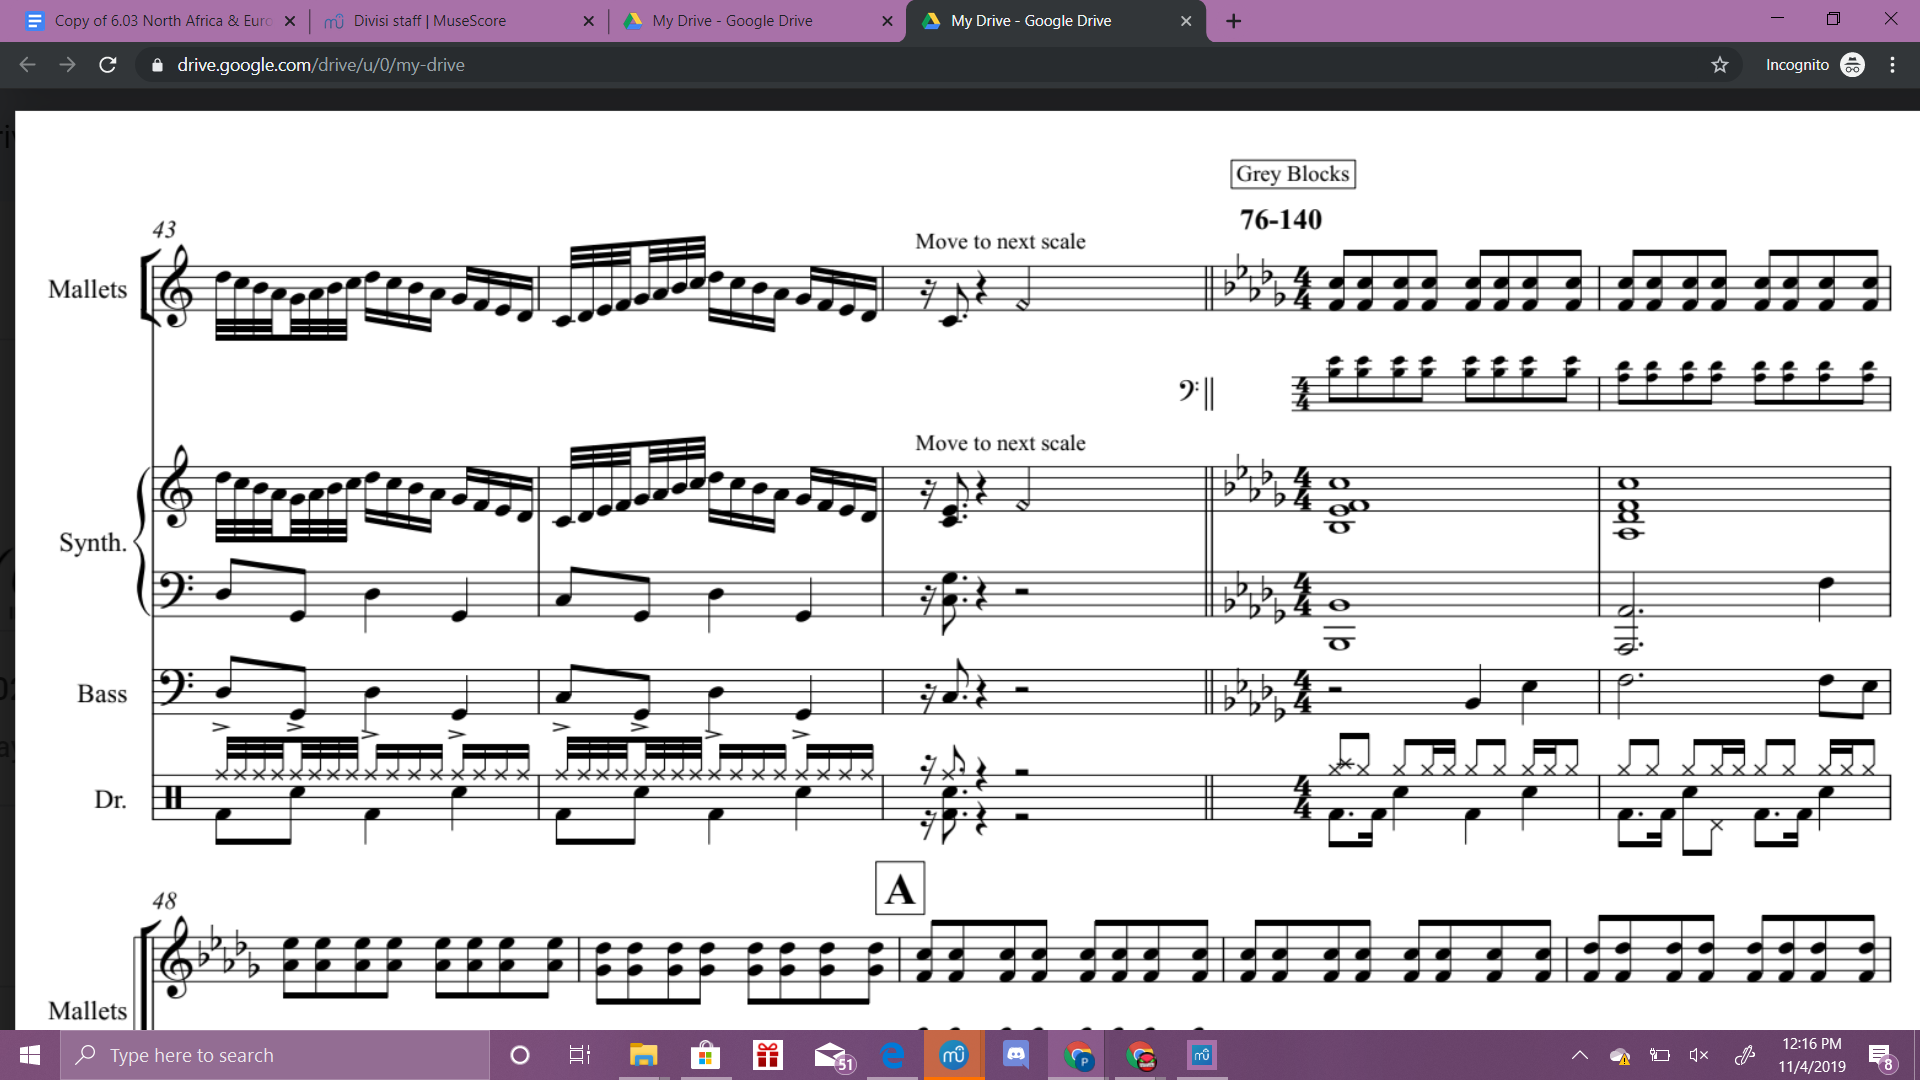Click the measure number 48
The height and width of the screenshot is (1080, 1920).
(x=164, y=900)
